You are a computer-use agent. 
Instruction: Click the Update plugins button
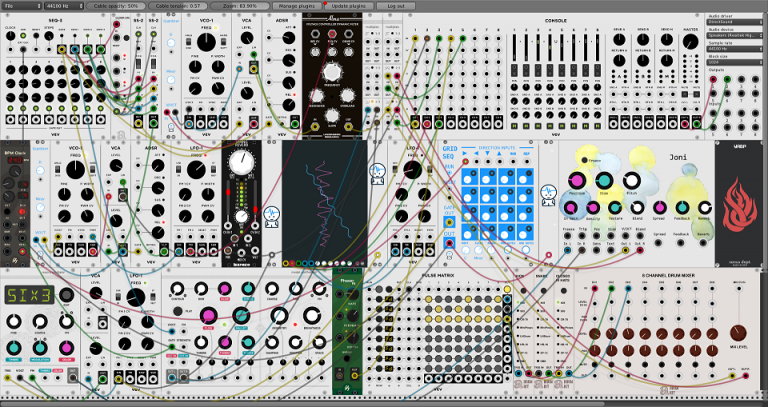pos(349,6)
